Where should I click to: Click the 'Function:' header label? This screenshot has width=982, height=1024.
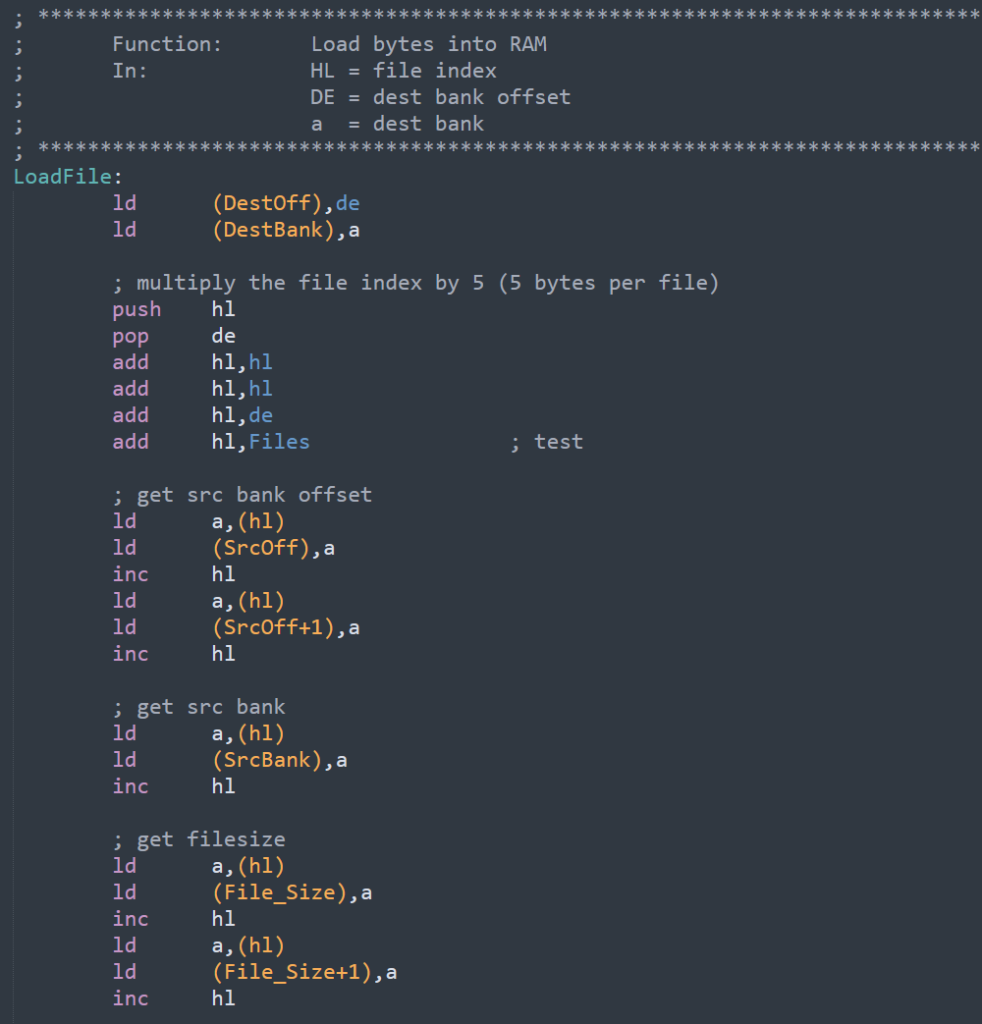[167, 44]
